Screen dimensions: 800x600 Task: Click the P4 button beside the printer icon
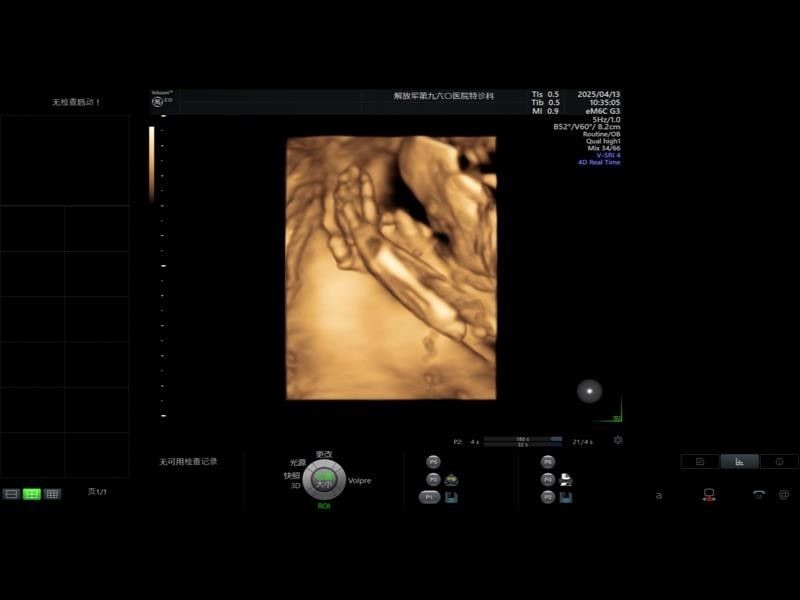click(547, 480)
